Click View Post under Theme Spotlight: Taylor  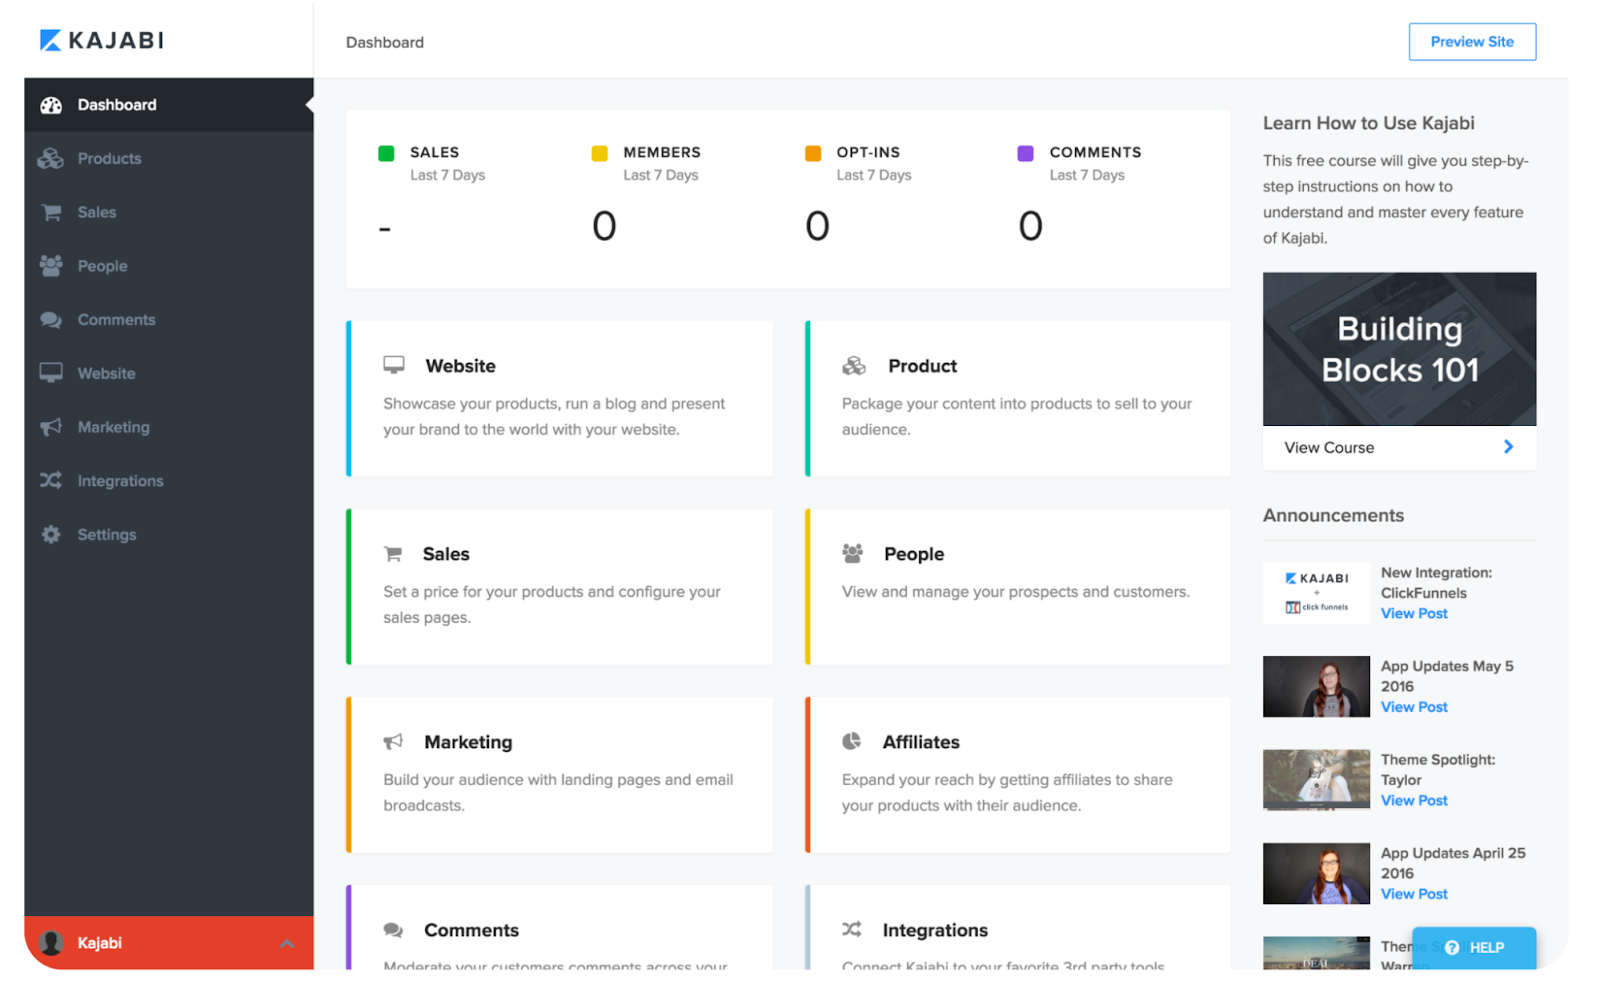[1414, 801]
